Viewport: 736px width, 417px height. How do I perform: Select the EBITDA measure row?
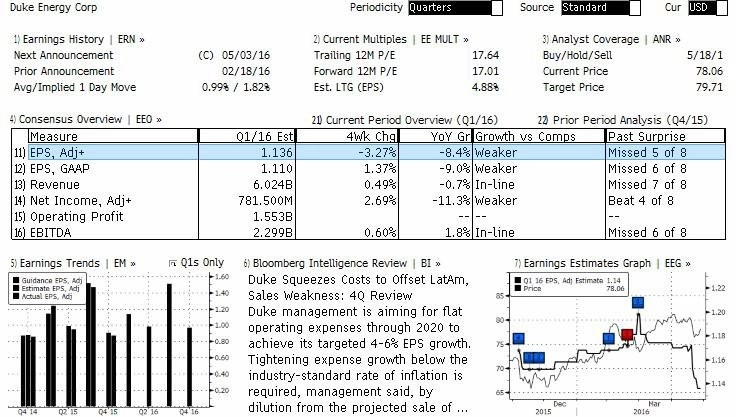coord(368,232)
